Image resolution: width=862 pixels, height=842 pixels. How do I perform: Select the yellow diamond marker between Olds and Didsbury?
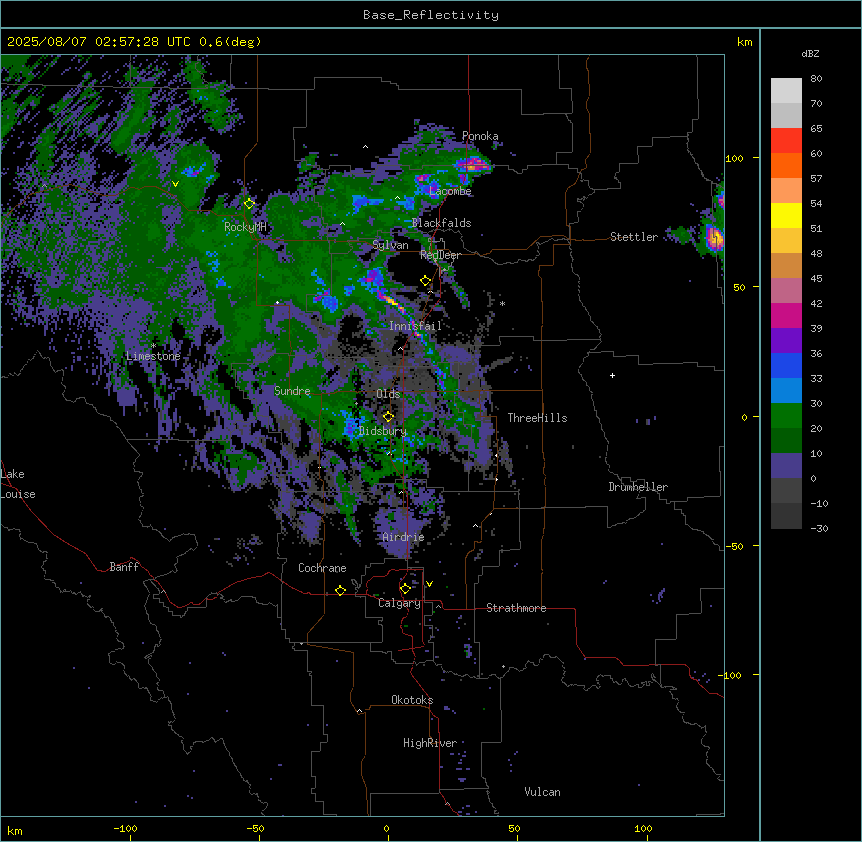coord(388,417)
